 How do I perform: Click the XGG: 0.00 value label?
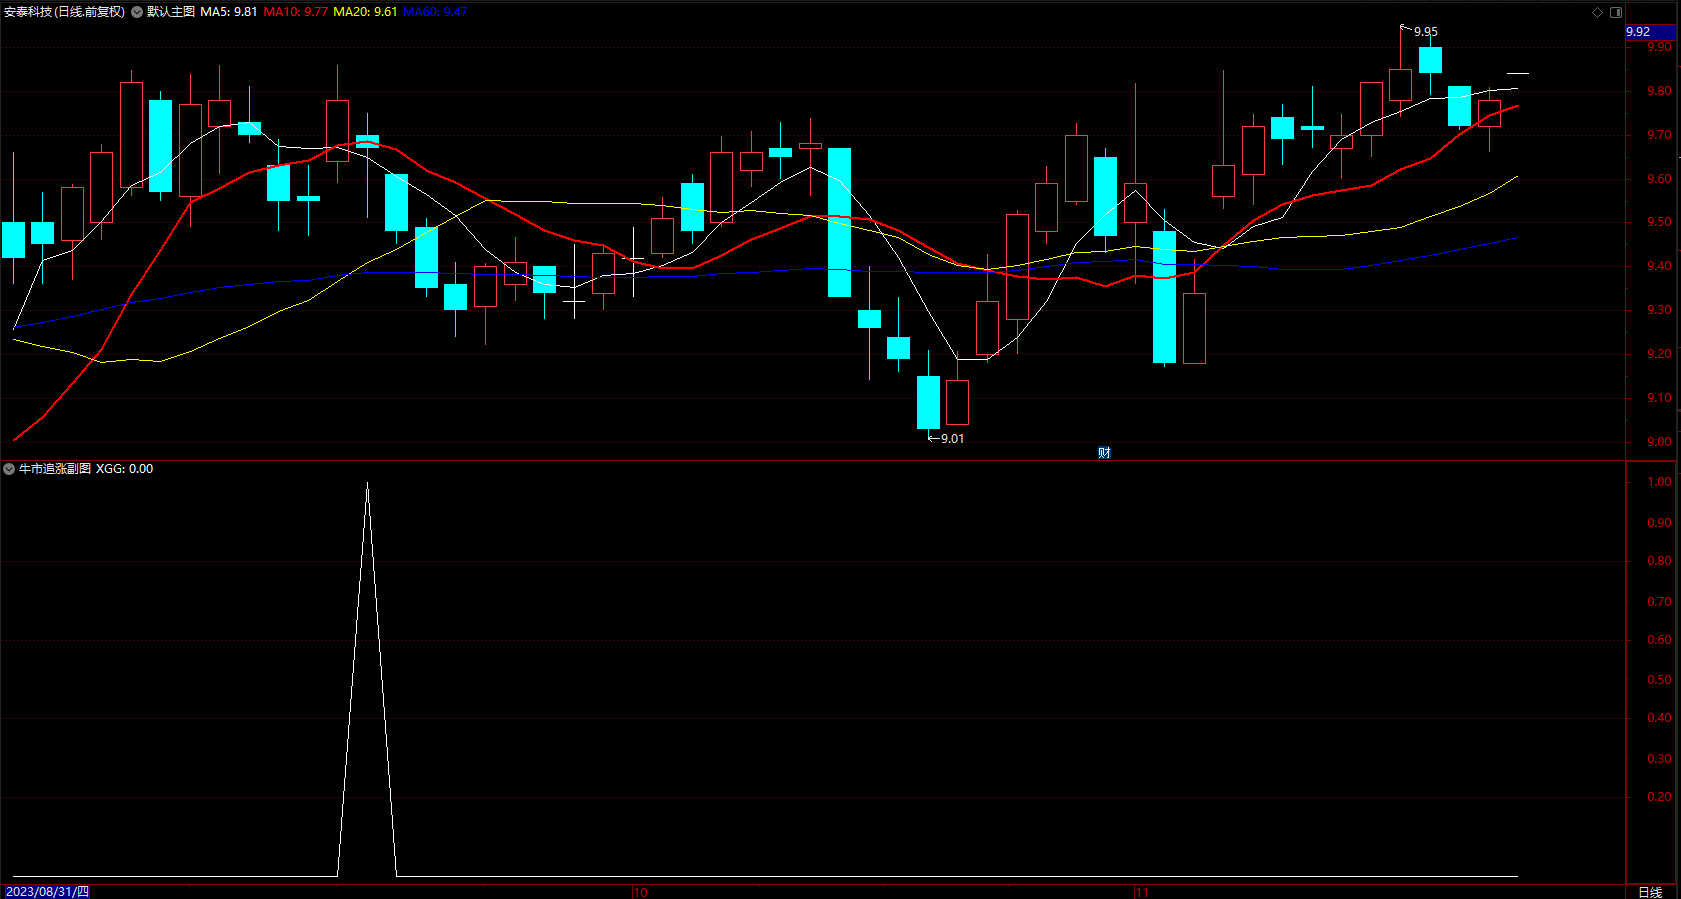(125, 469)
